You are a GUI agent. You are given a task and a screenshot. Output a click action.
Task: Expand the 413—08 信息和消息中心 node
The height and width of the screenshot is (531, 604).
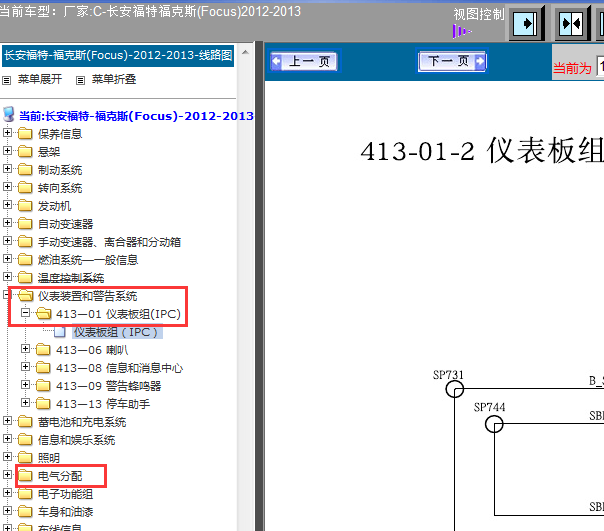25,366
